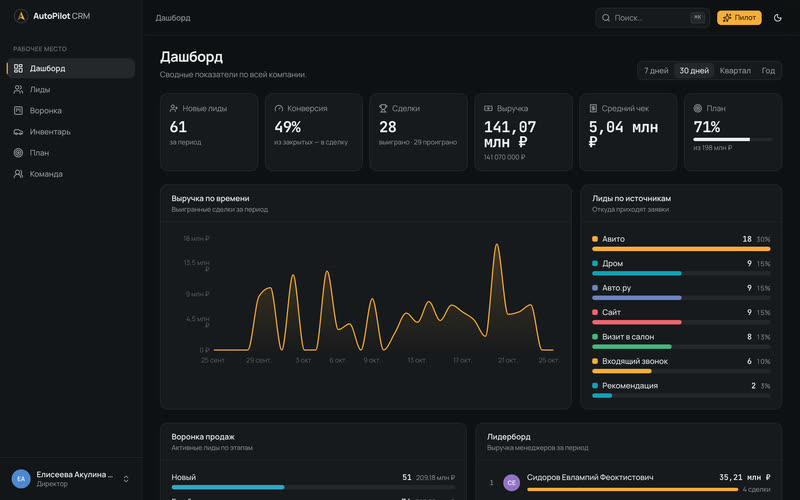800x500 pixels.
Task: Click the search magnifier icon
Action: [x=606, y=18]
